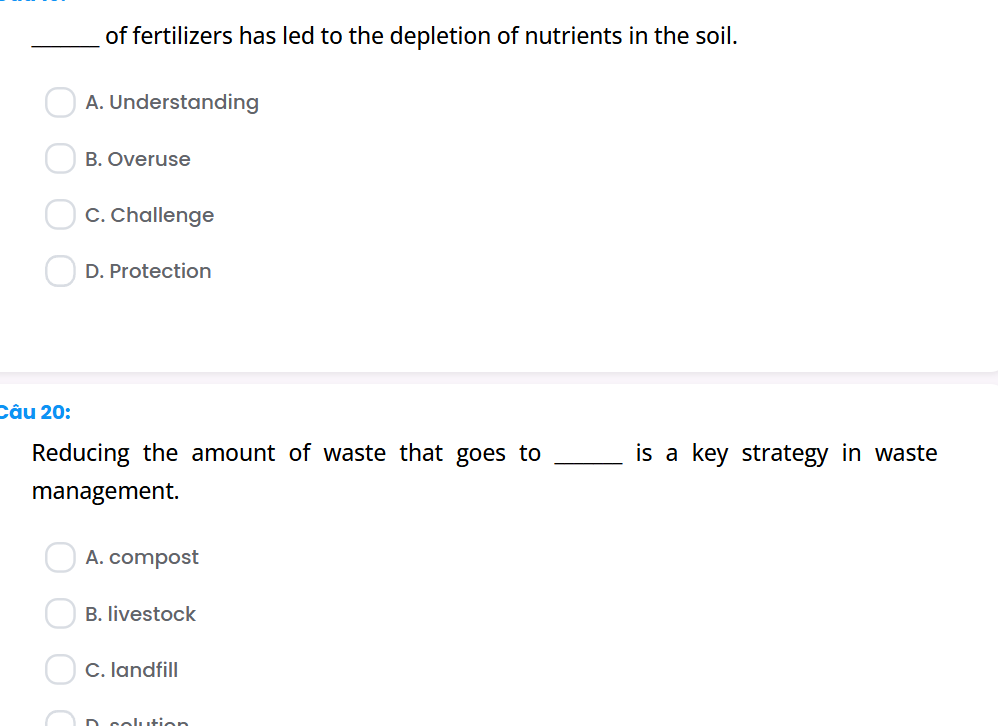Select radio button for answer D. Protection

pos(60,270)
